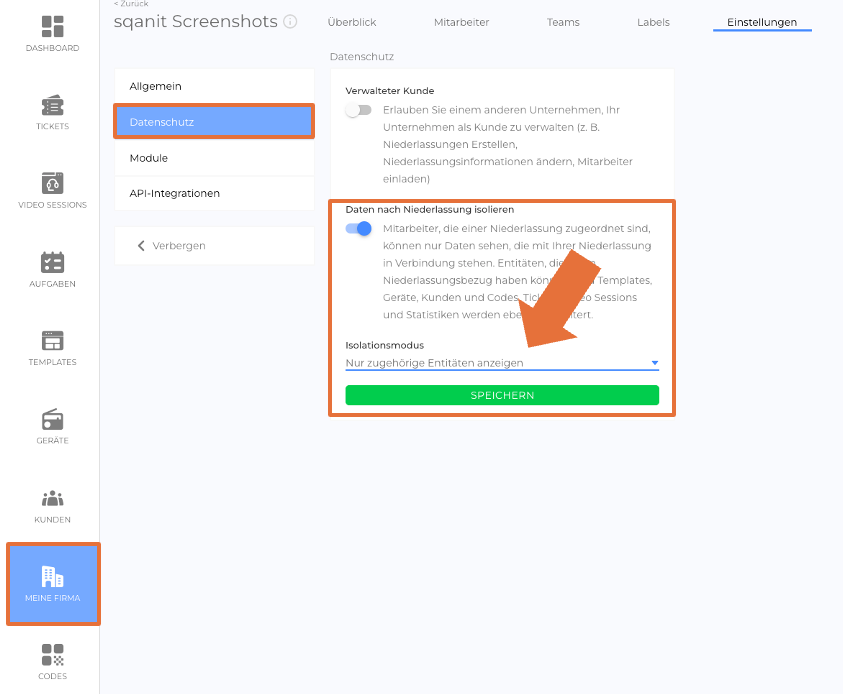Switch to the Labels tab

point(653,22)
